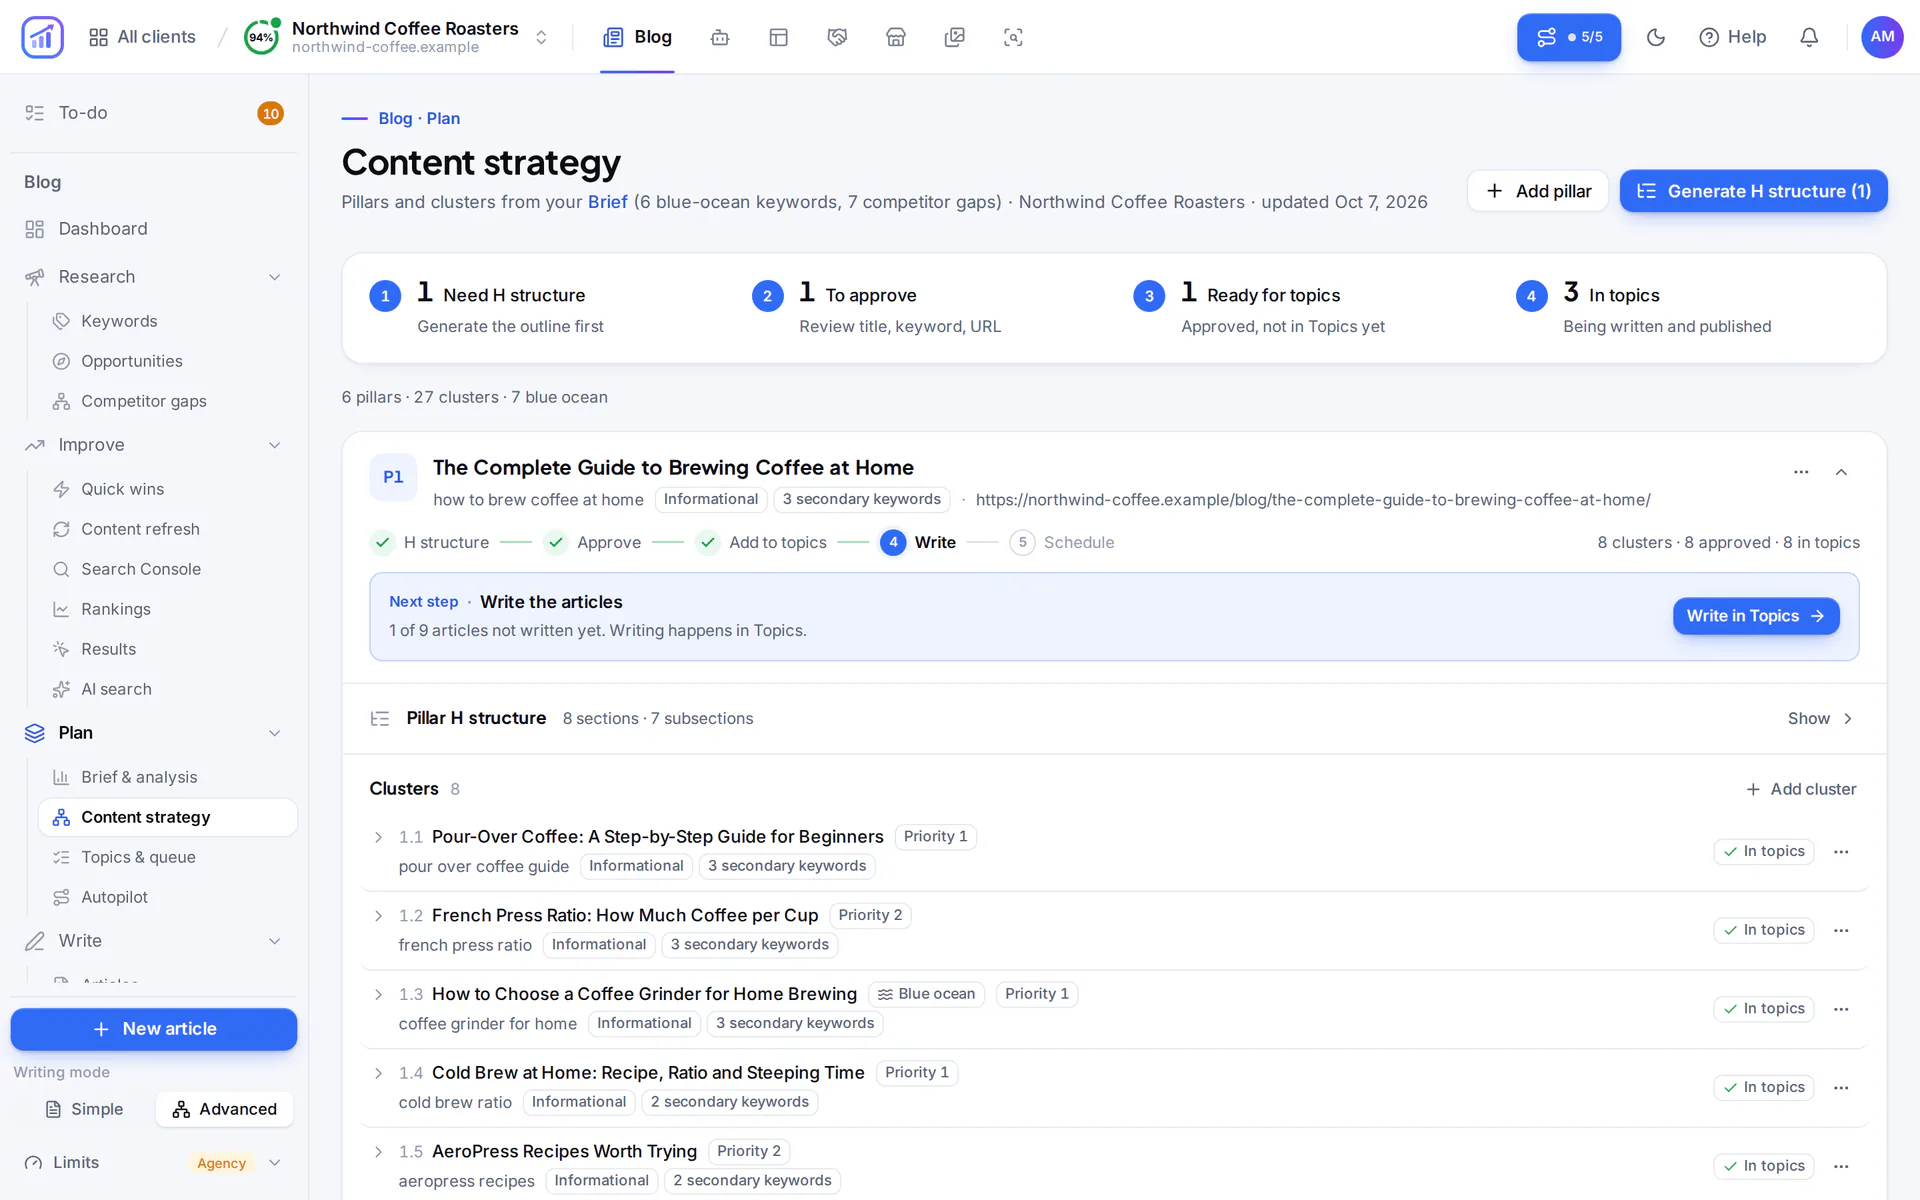The width and height of the screenshot is (1920, 1200).
Task: Open the Help menu
Action: (x=1733, y=37)
